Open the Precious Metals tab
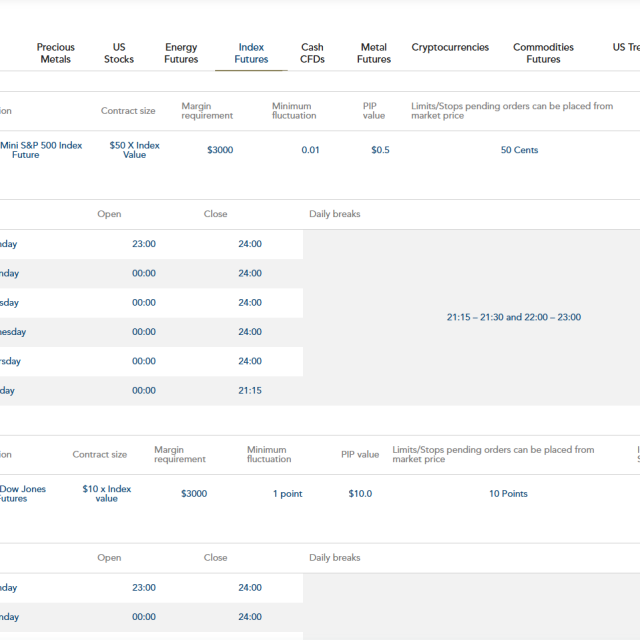The height and width of the screenshot is (640, 640). (56, 53)
